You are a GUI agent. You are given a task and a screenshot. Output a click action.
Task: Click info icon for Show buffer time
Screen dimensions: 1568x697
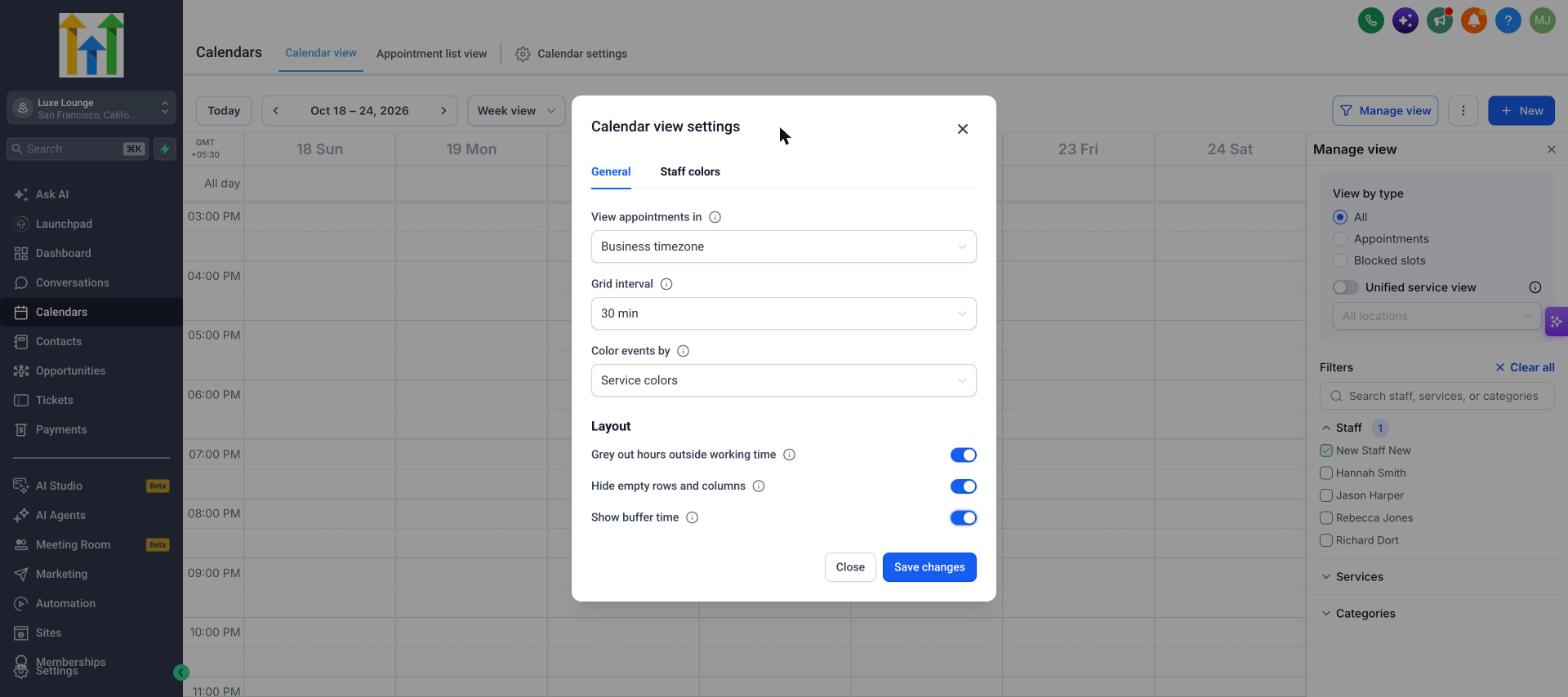[692, 518]
